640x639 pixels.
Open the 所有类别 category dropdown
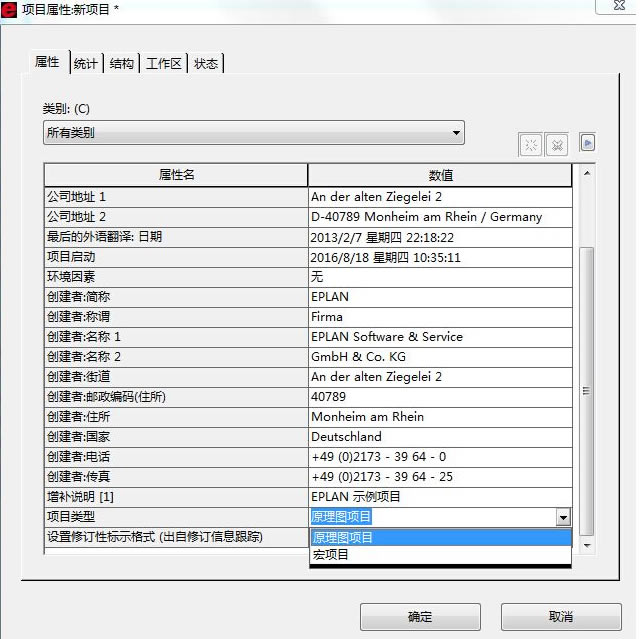pos(254,132)
